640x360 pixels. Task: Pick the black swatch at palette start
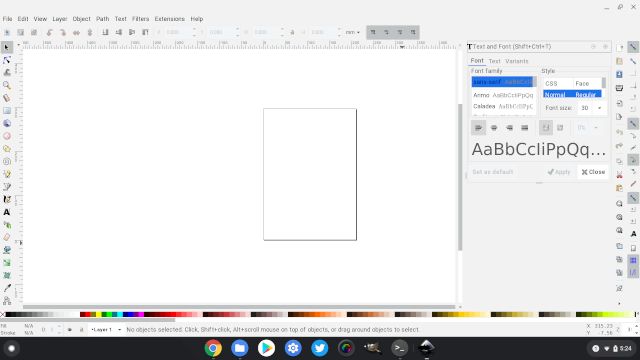coord(8,314)
